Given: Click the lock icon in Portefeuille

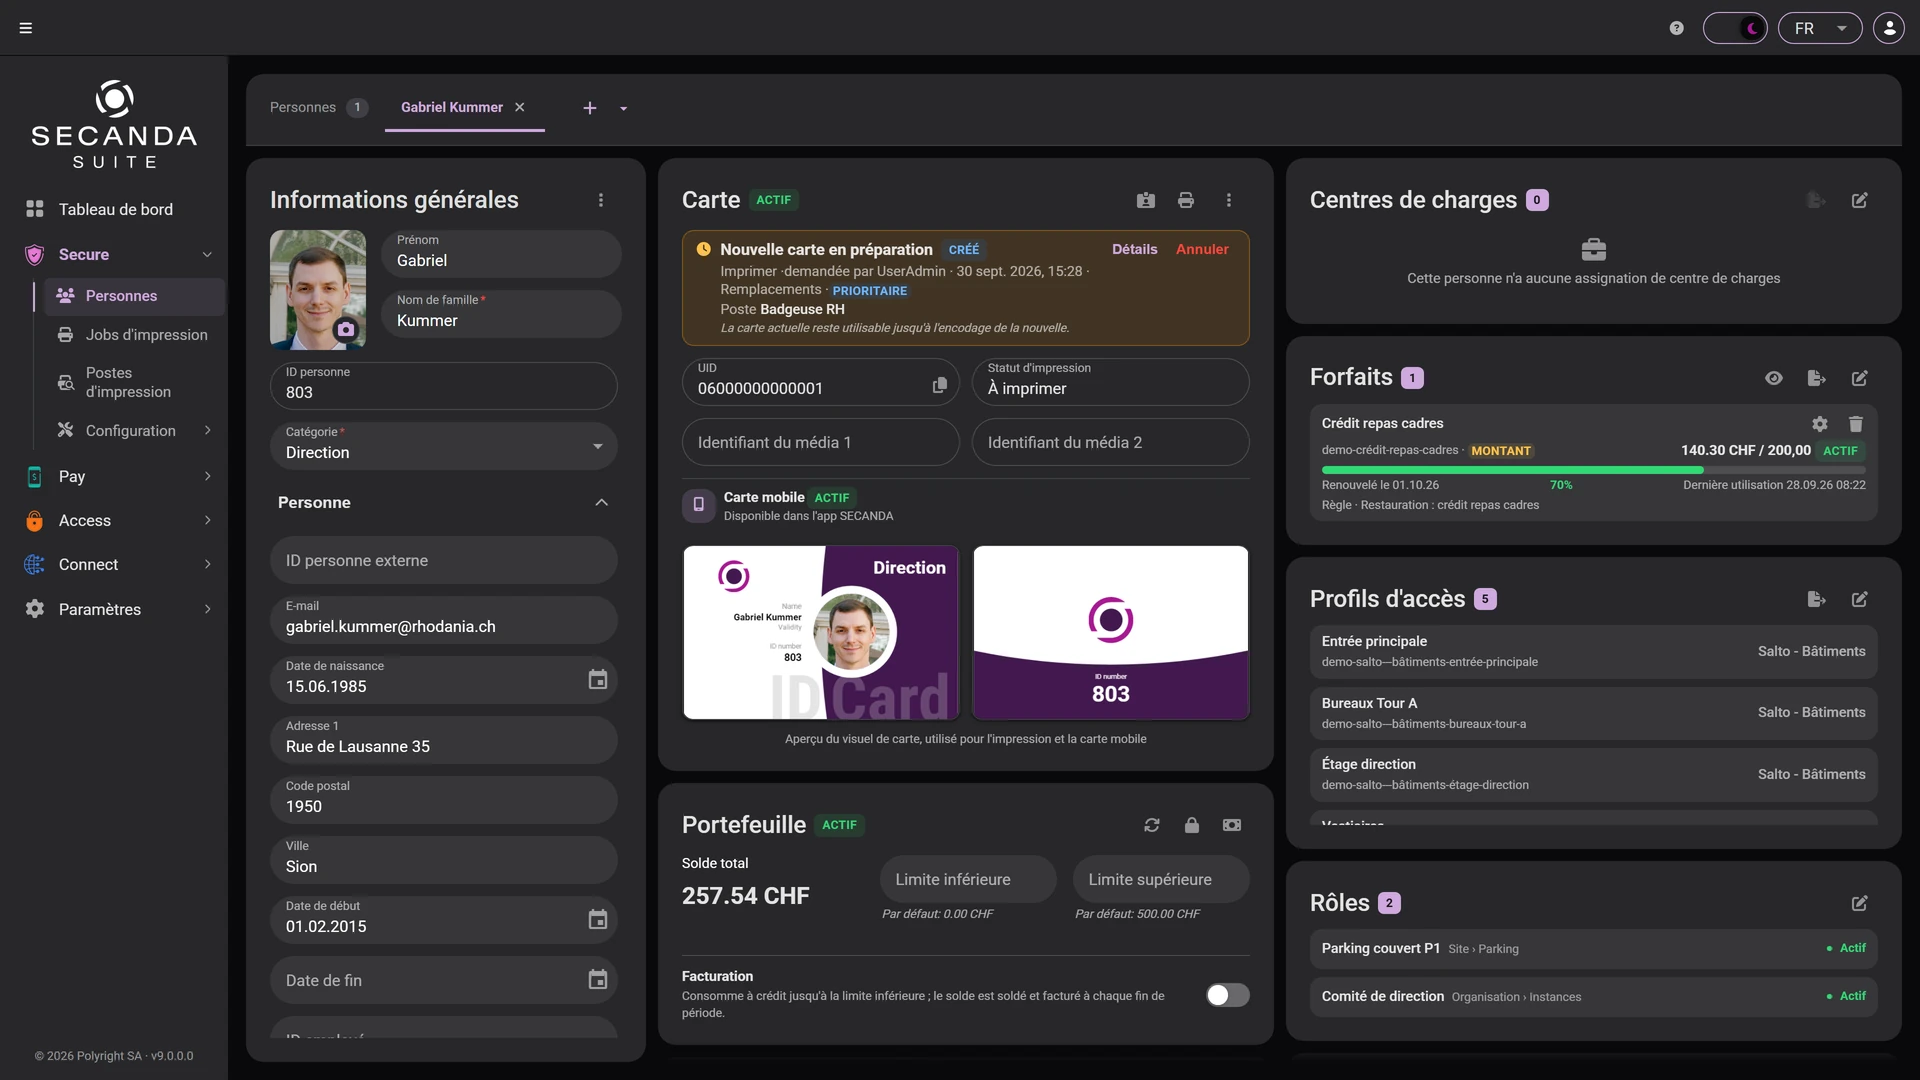Looking at the screenshot, I should pos(1192,825).
